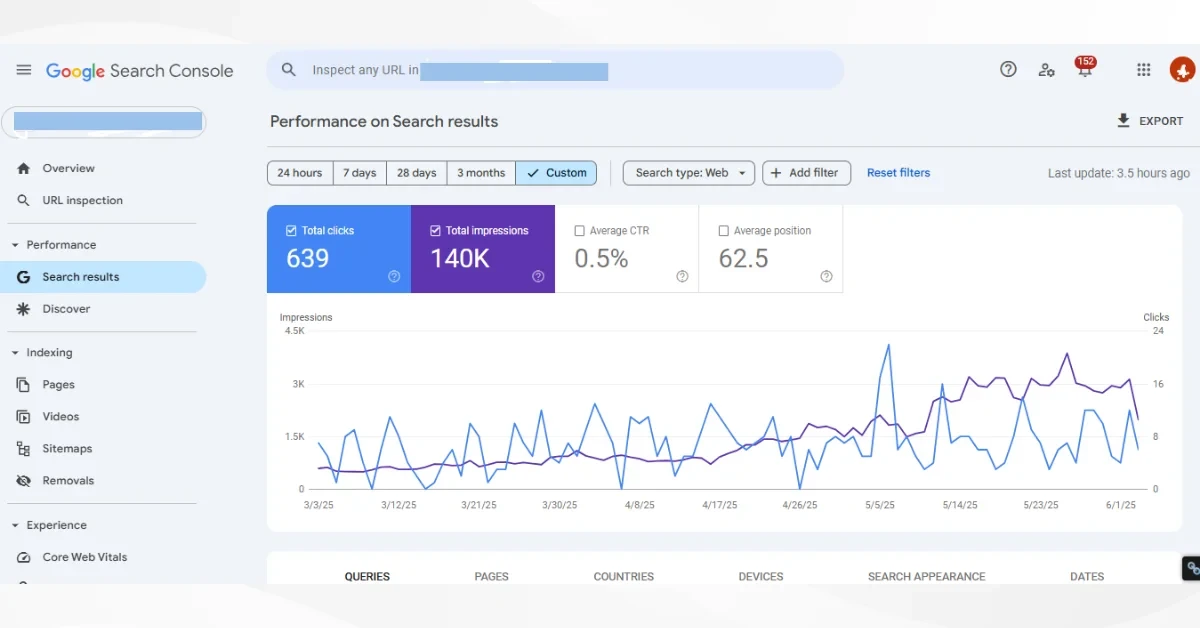Open the Search type: Web dropdown
Image resolution: width=1200 pixels, height=628 pixels.
coord(688,173)
